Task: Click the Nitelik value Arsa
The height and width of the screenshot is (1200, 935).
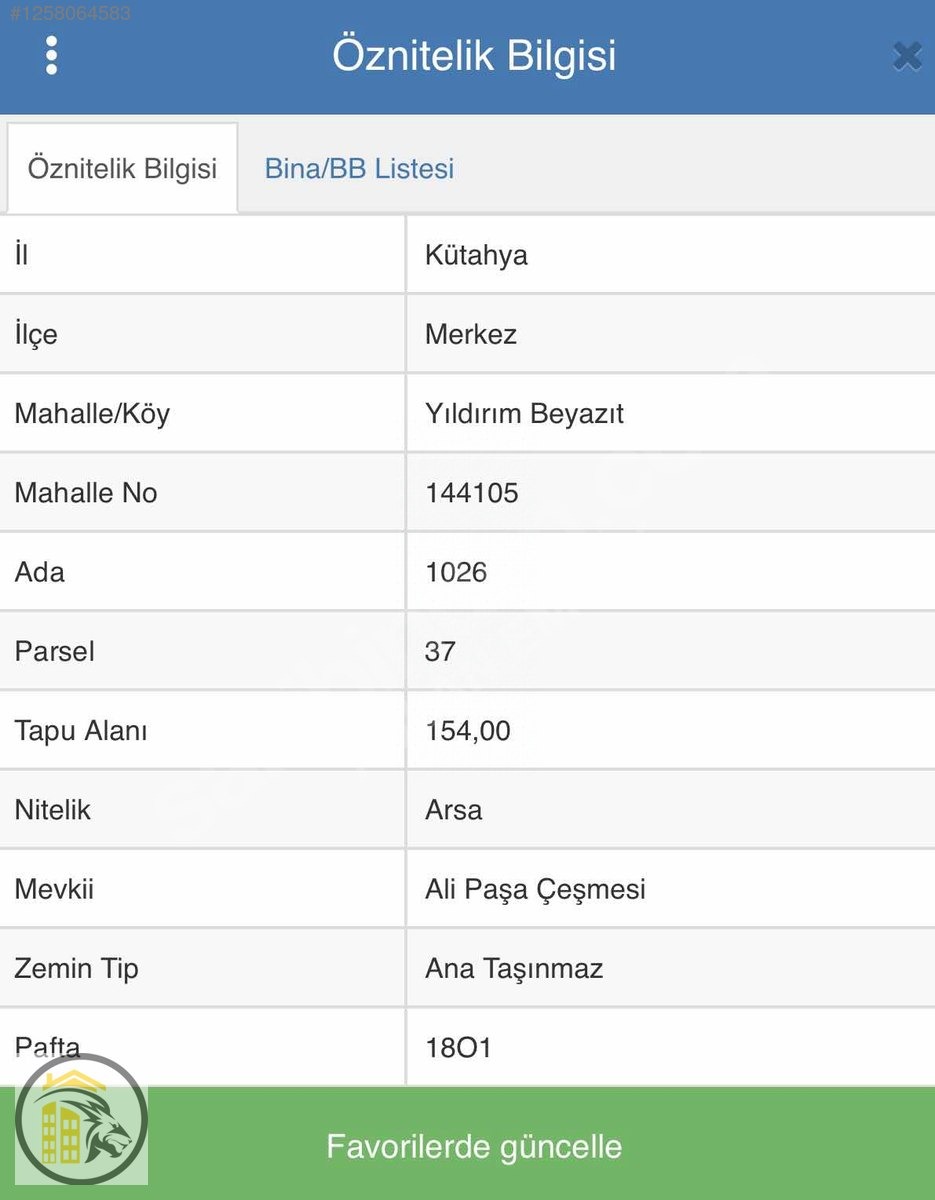Action: tap(453, 810)
